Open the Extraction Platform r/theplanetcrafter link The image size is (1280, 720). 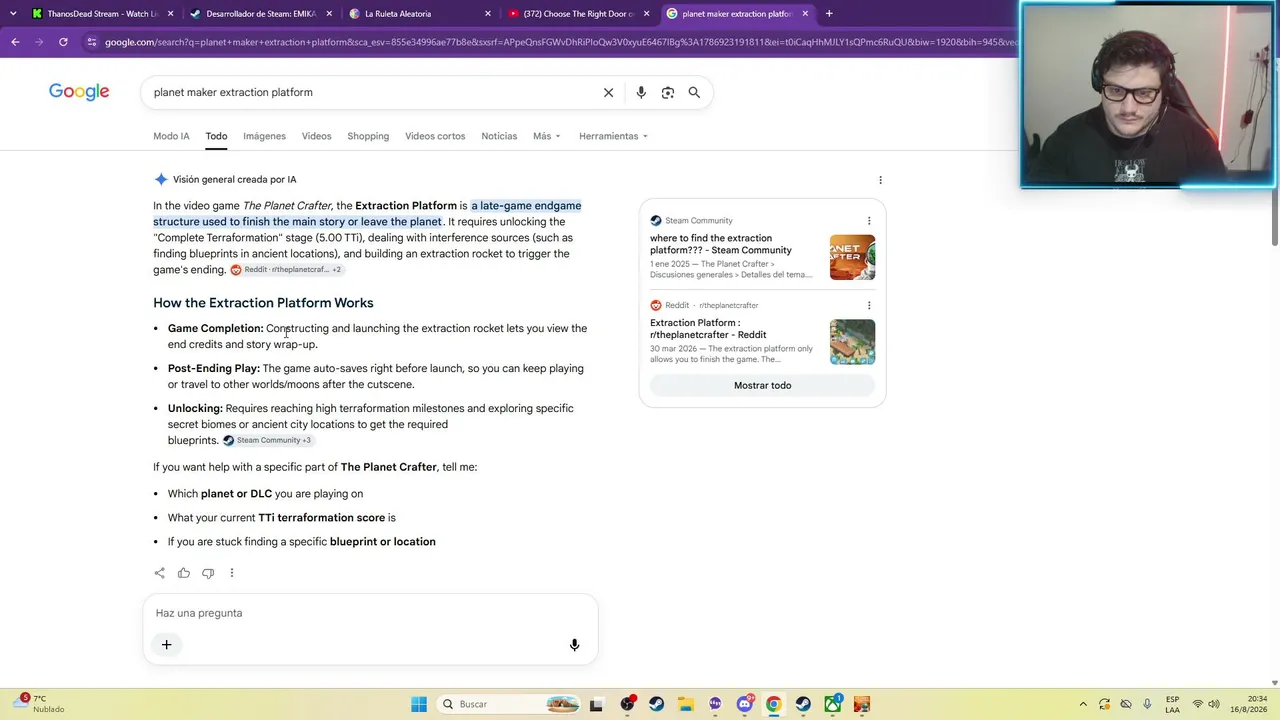[x=708, y=329]
